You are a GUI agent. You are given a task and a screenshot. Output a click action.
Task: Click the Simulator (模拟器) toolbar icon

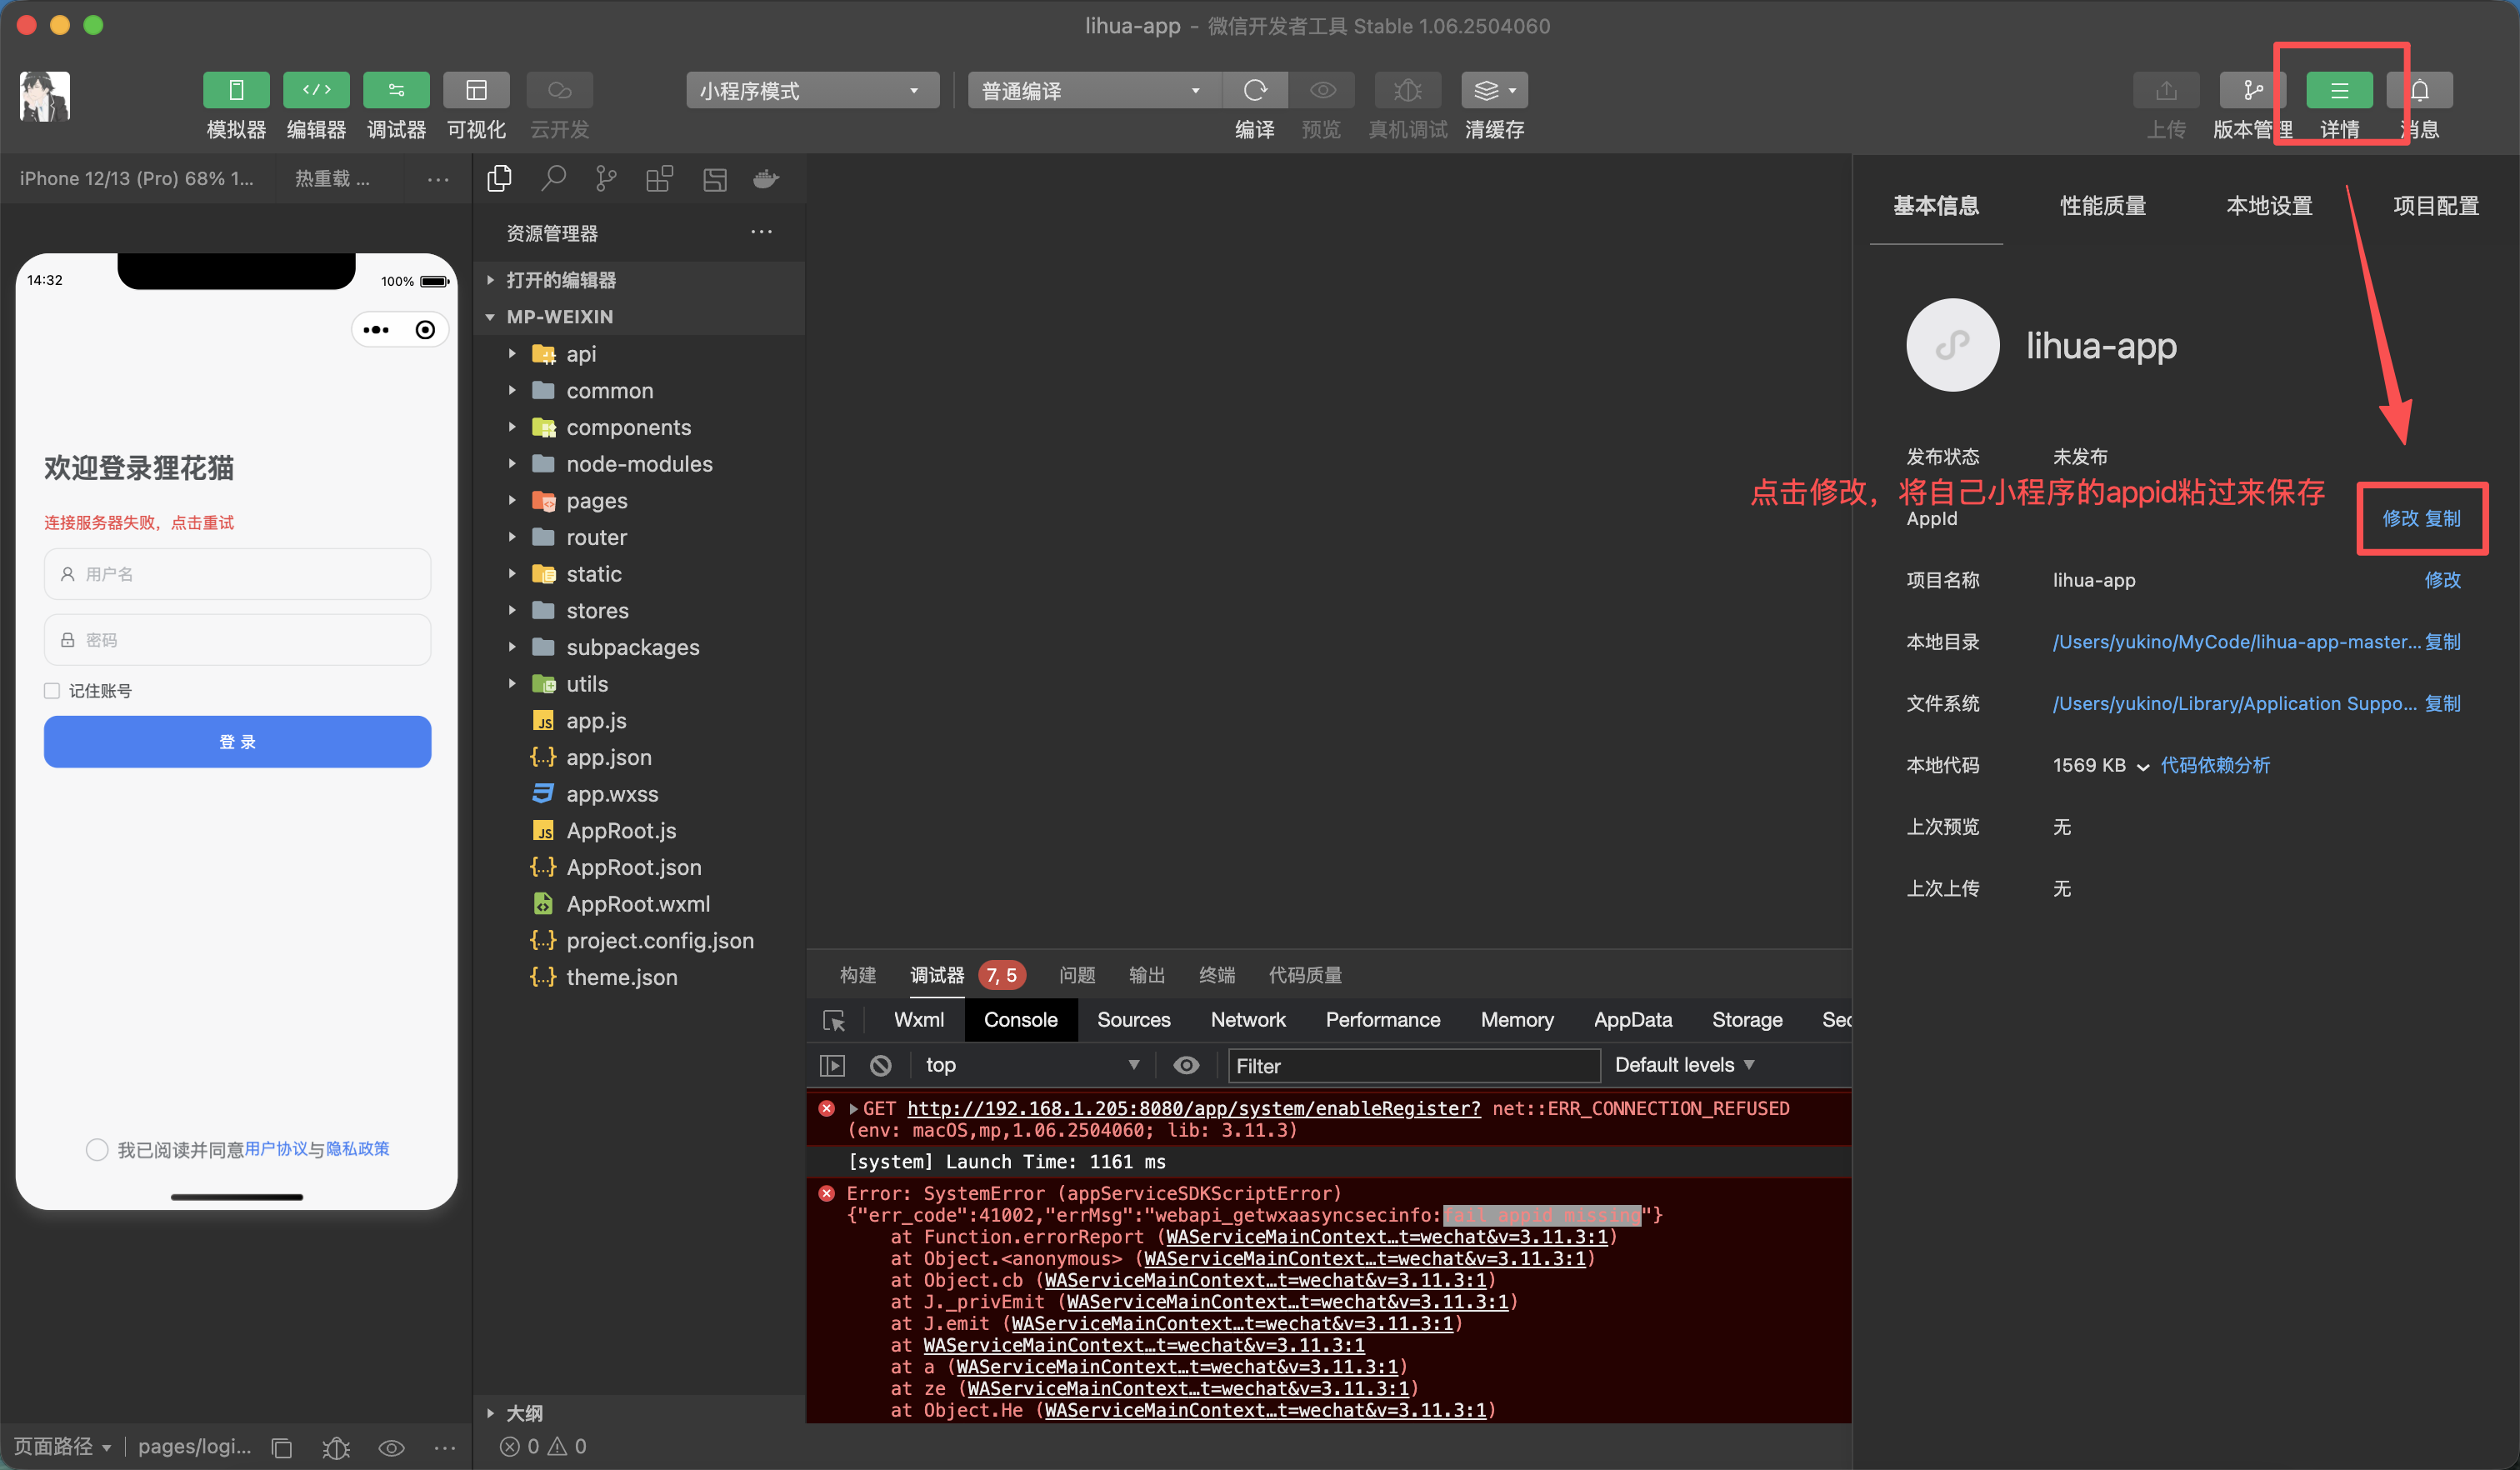(x=236, y=90)
